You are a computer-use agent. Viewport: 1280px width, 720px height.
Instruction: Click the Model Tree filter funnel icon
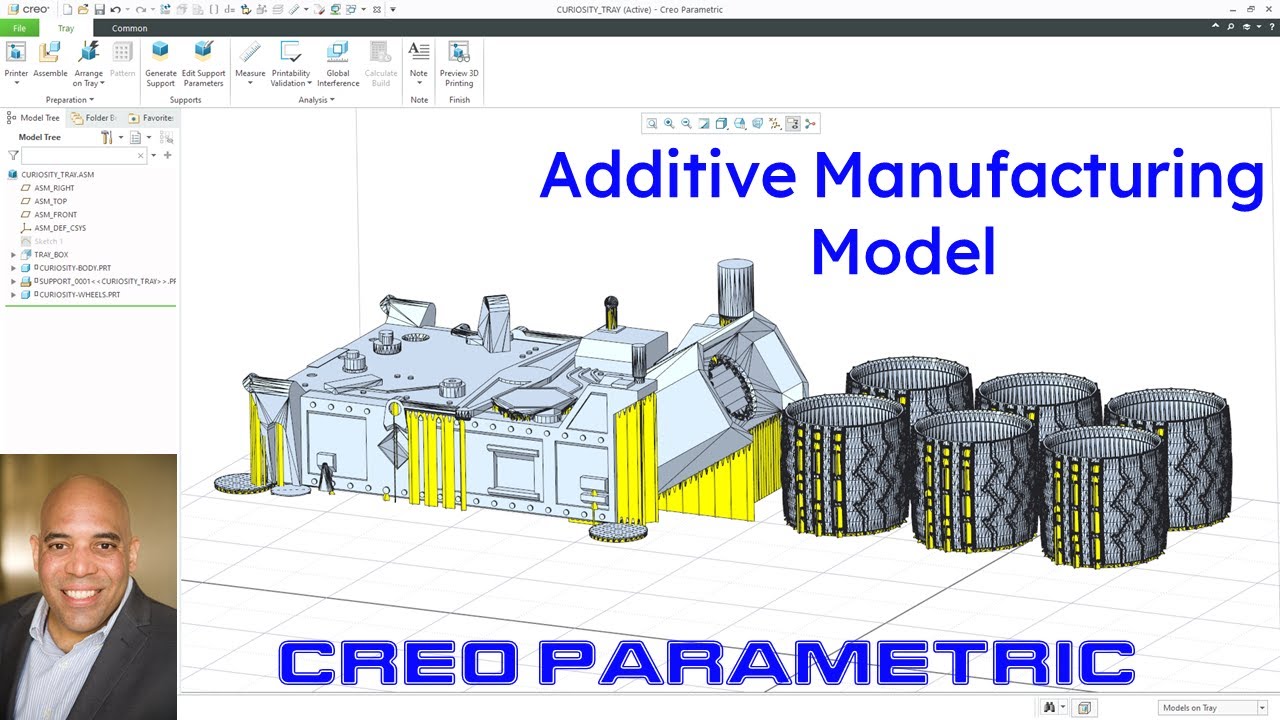tap(13, 156)
